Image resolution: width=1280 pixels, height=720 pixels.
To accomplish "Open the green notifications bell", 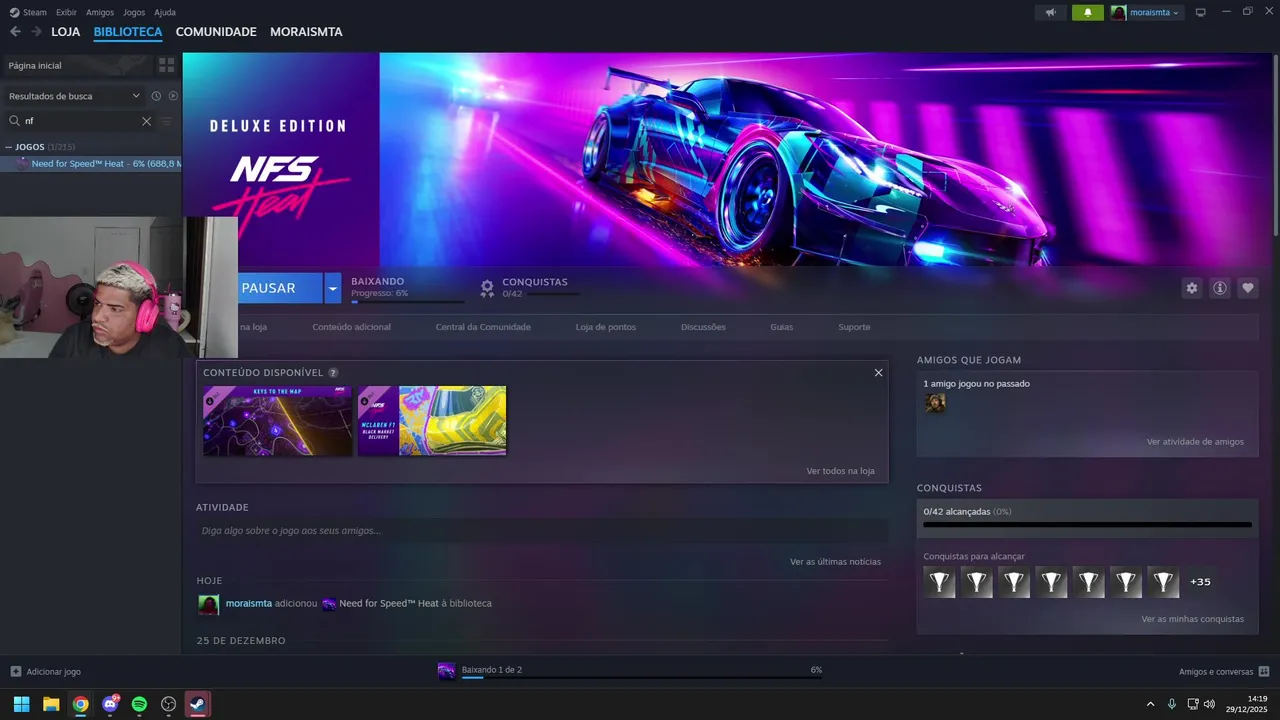I will pos(1088,12).
